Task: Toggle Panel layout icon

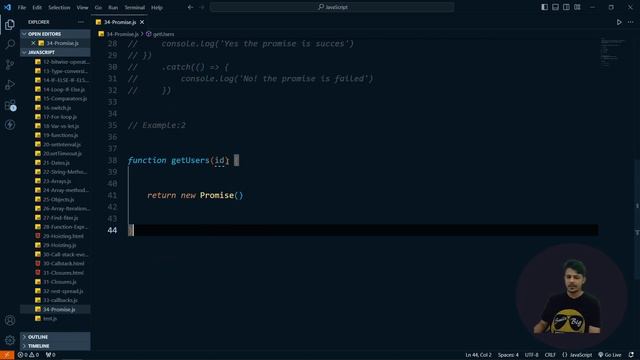Action: tap(555, 7)
